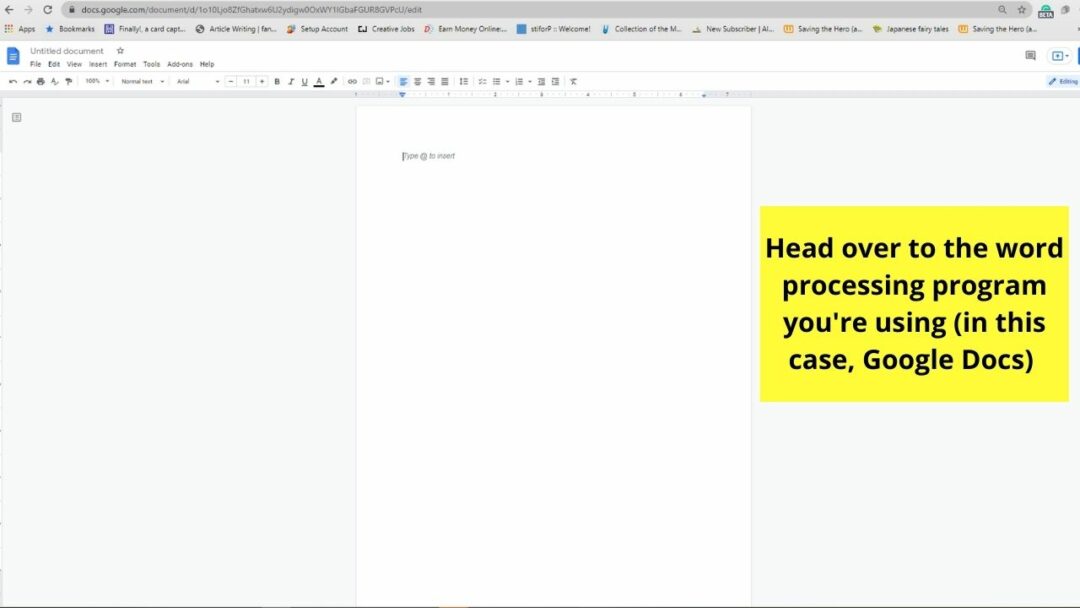Insert a bulleted list
This screenshot has width=1080, height=608.
(497, 81)
